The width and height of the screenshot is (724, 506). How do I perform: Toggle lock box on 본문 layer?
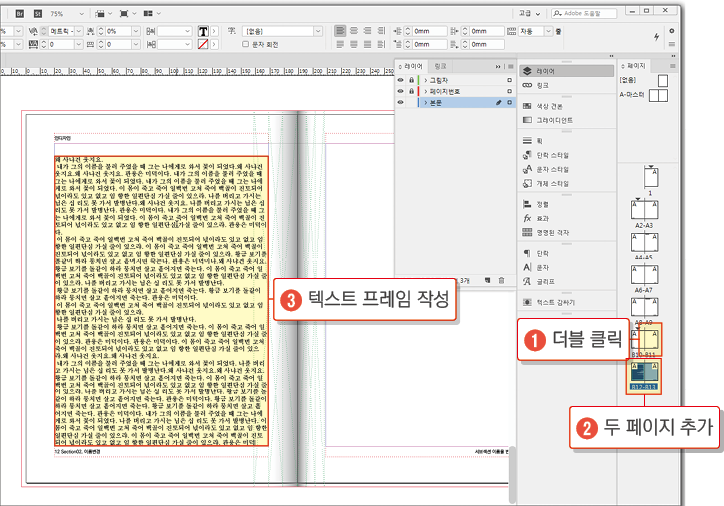411,102
